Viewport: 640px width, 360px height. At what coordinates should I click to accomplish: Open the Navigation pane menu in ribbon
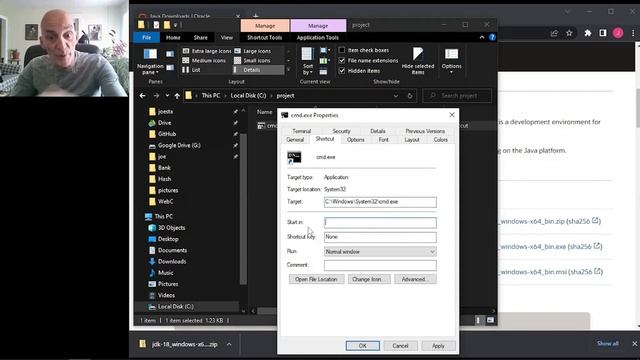click(150, 61)
